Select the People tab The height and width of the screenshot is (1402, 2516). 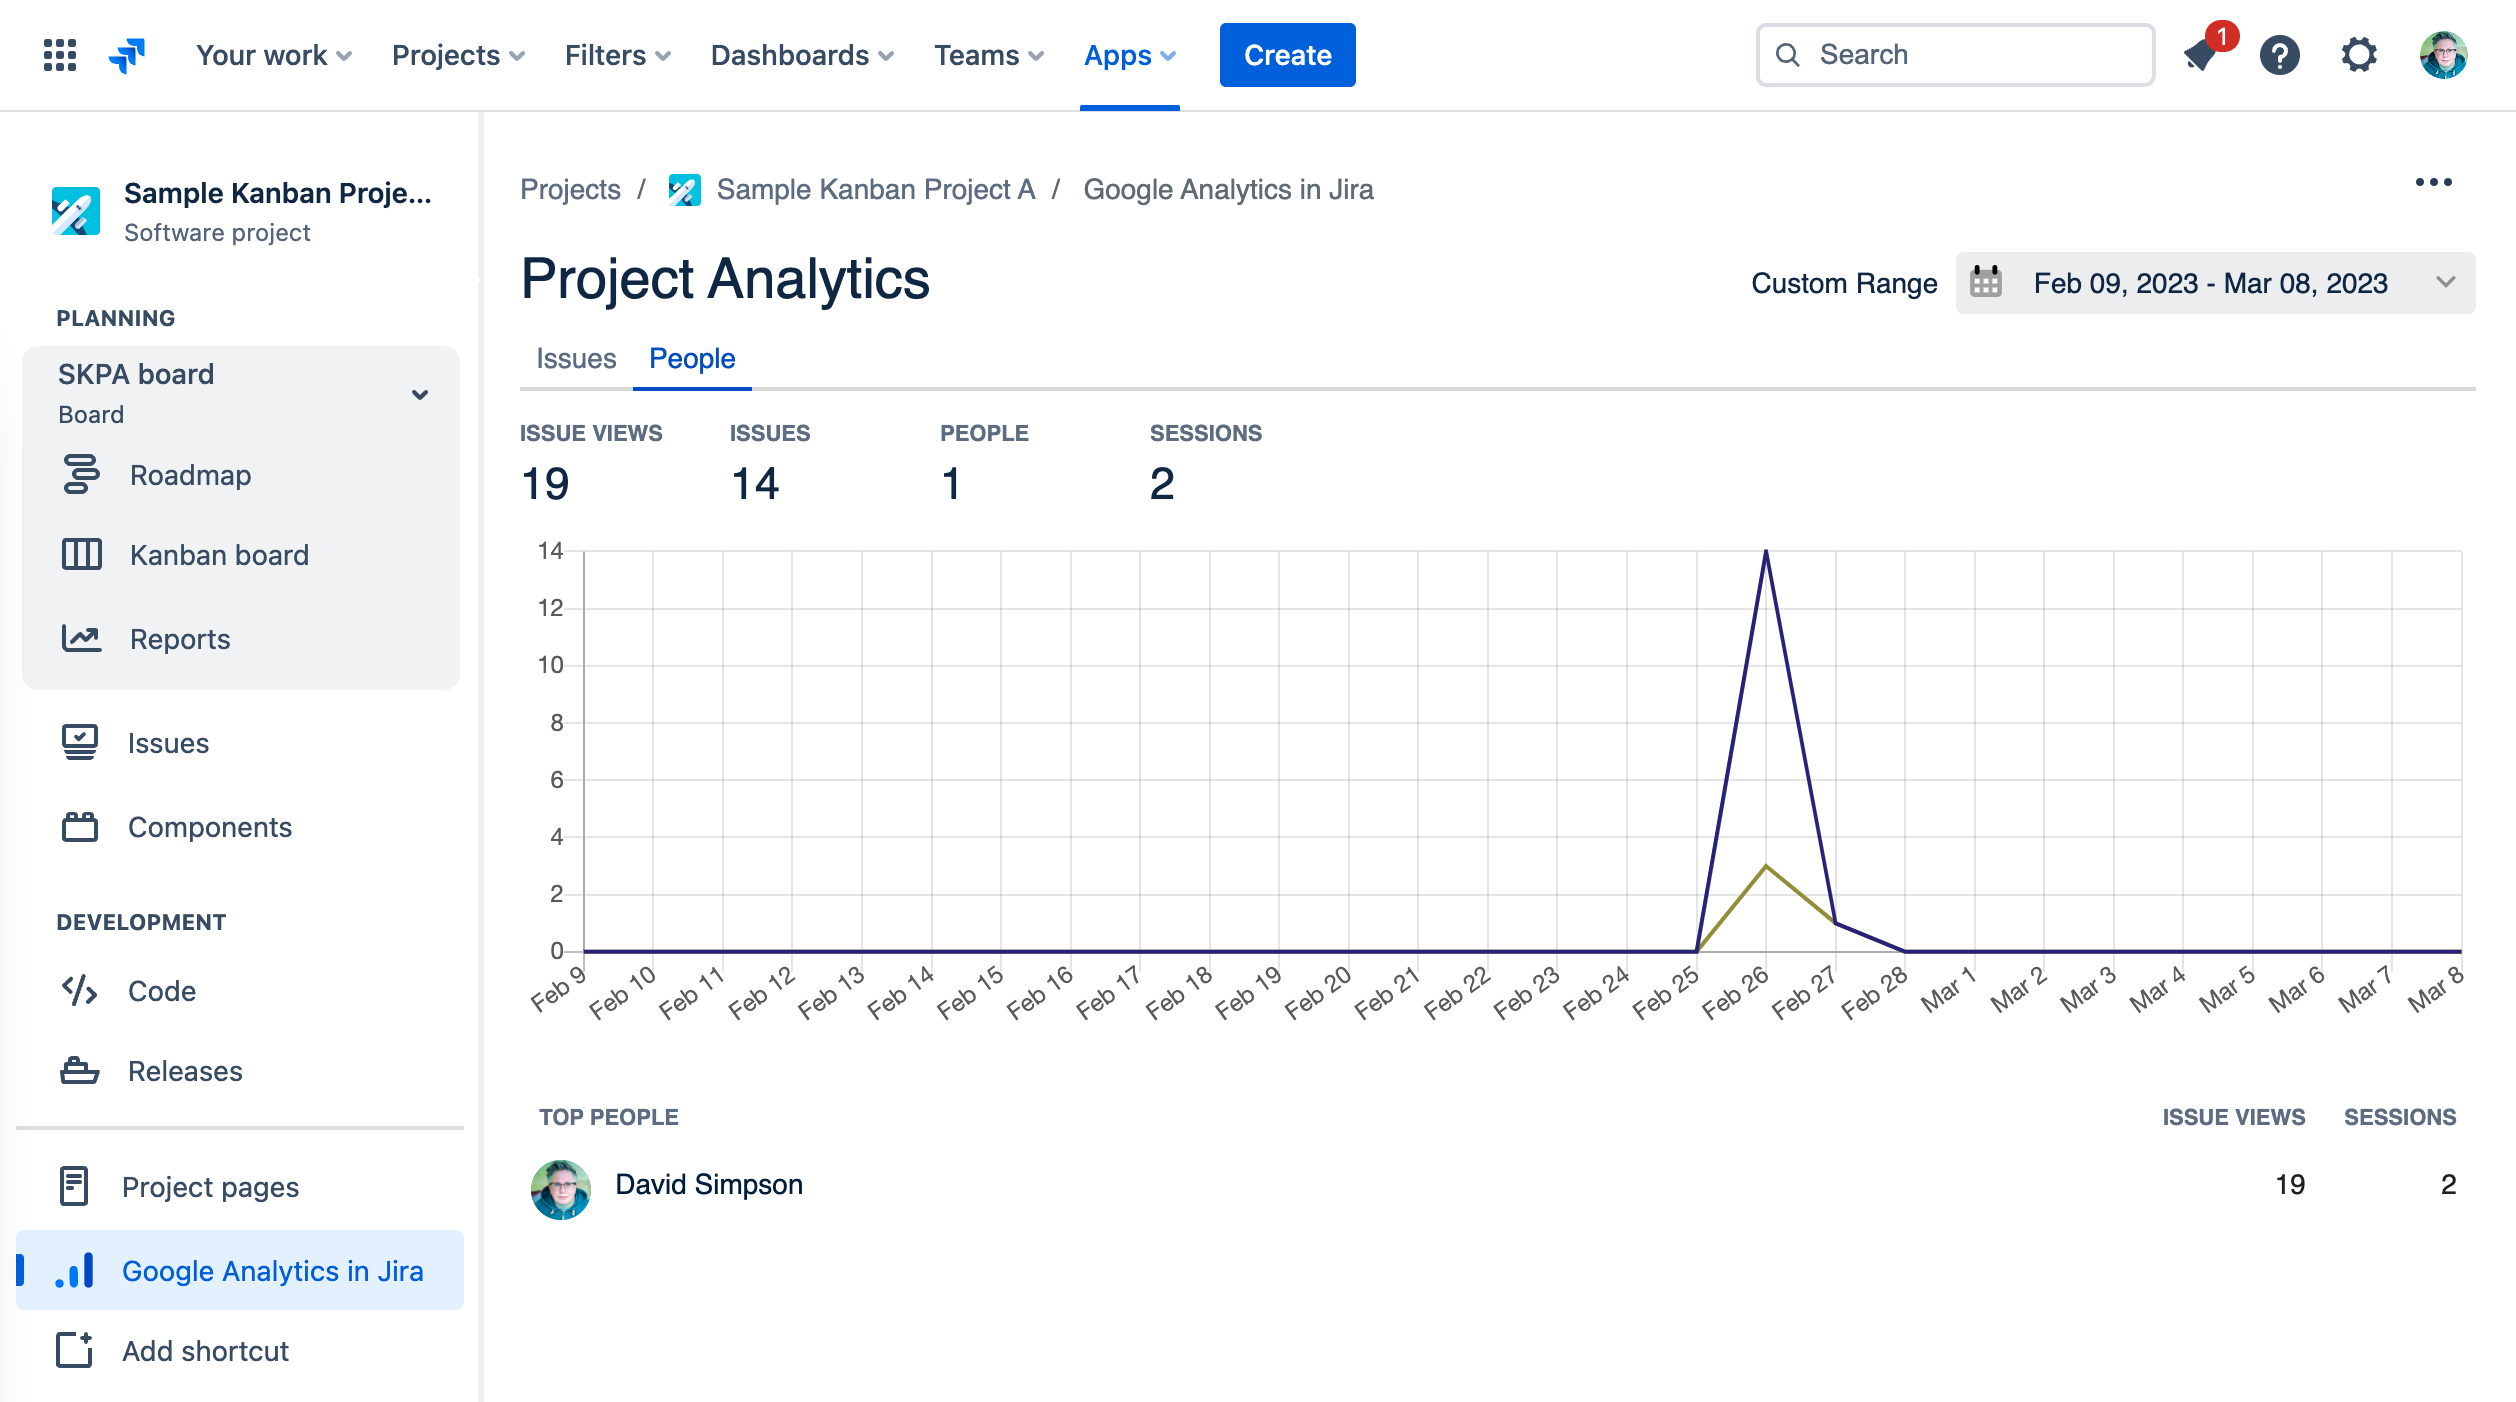point(692,359)
